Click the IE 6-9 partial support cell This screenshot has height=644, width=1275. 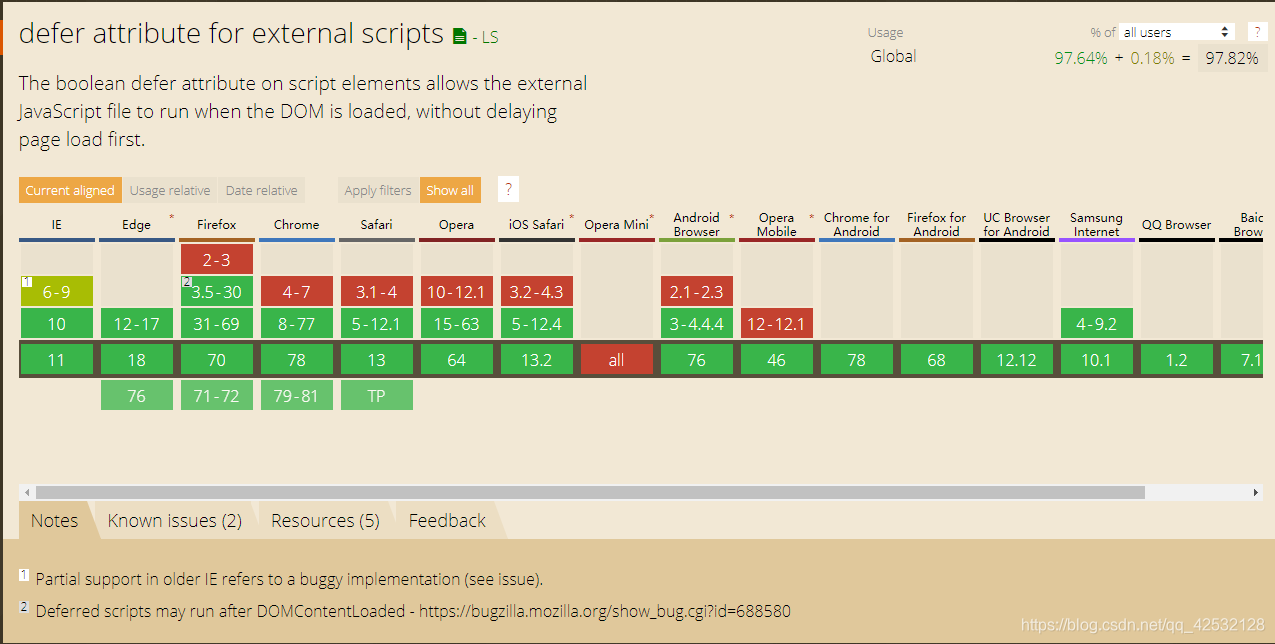(57, 291)
